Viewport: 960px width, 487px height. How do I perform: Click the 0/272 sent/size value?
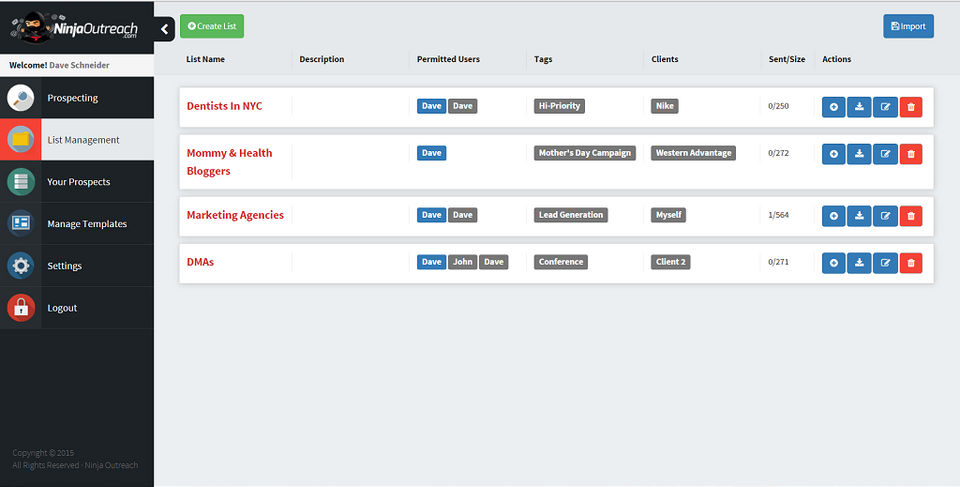(778, 153)
